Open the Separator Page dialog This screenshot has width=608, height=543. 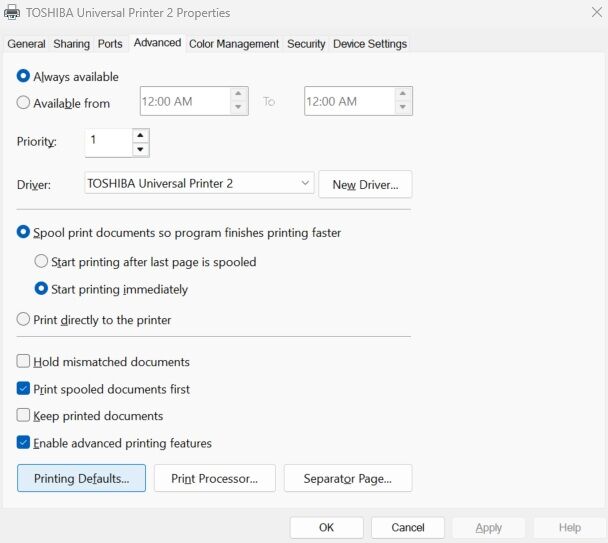347,478
